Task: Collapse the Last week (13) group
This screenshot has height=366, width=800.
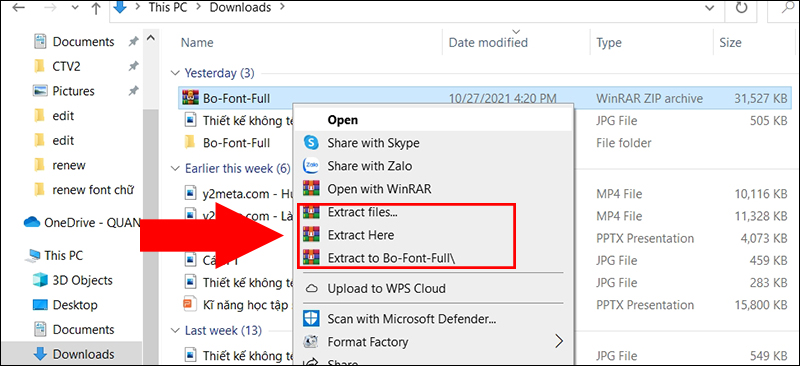Action: pos(176,330)
